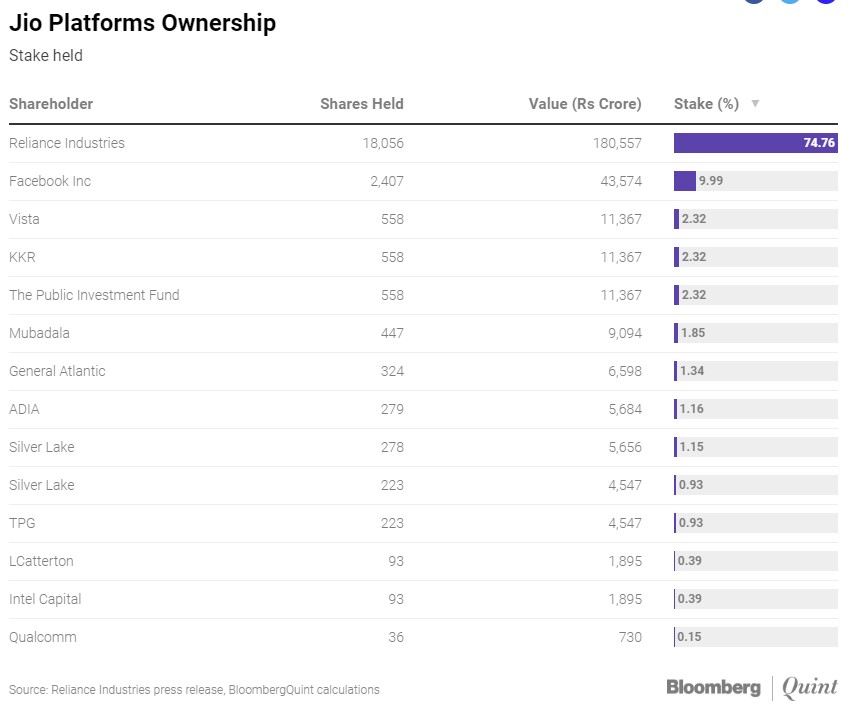Select Intel Capital's value 1,895
The height and width of the screenshot is (716, 851).
[625, 599]
